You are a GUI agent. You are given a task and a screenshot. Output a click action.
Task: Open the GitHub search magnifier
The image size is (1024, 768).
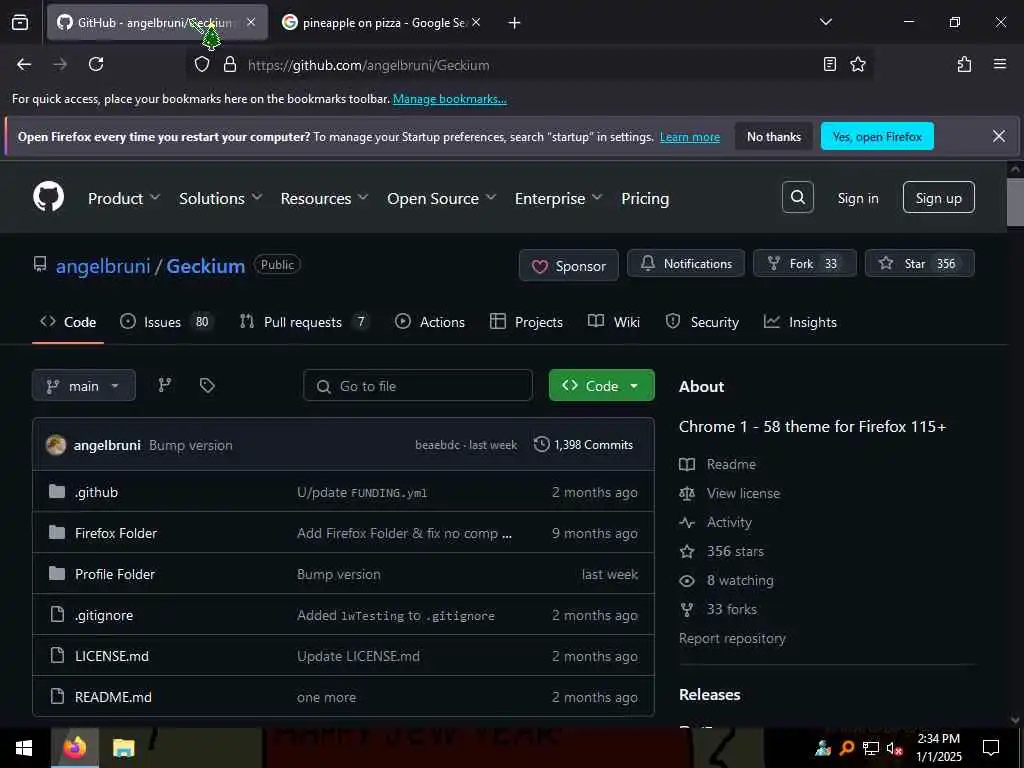coord(797,197)
